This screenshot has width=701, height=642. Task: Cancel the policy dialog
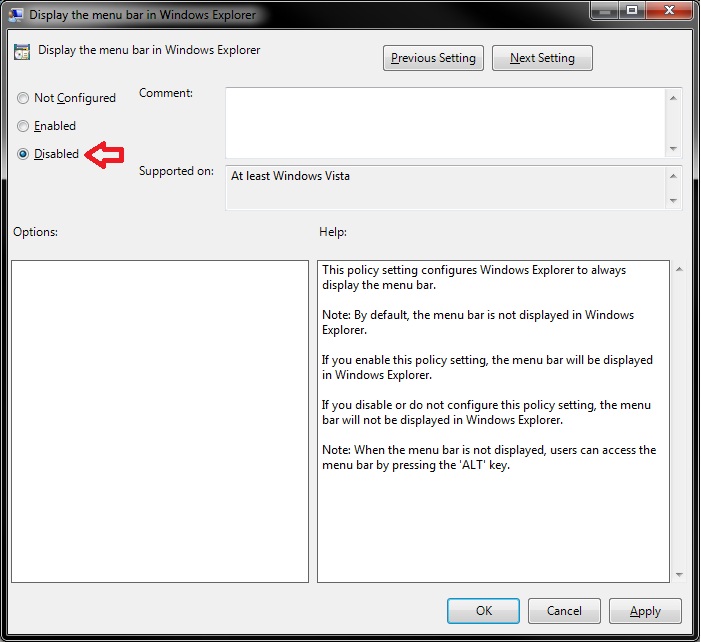tap(564, 611)
